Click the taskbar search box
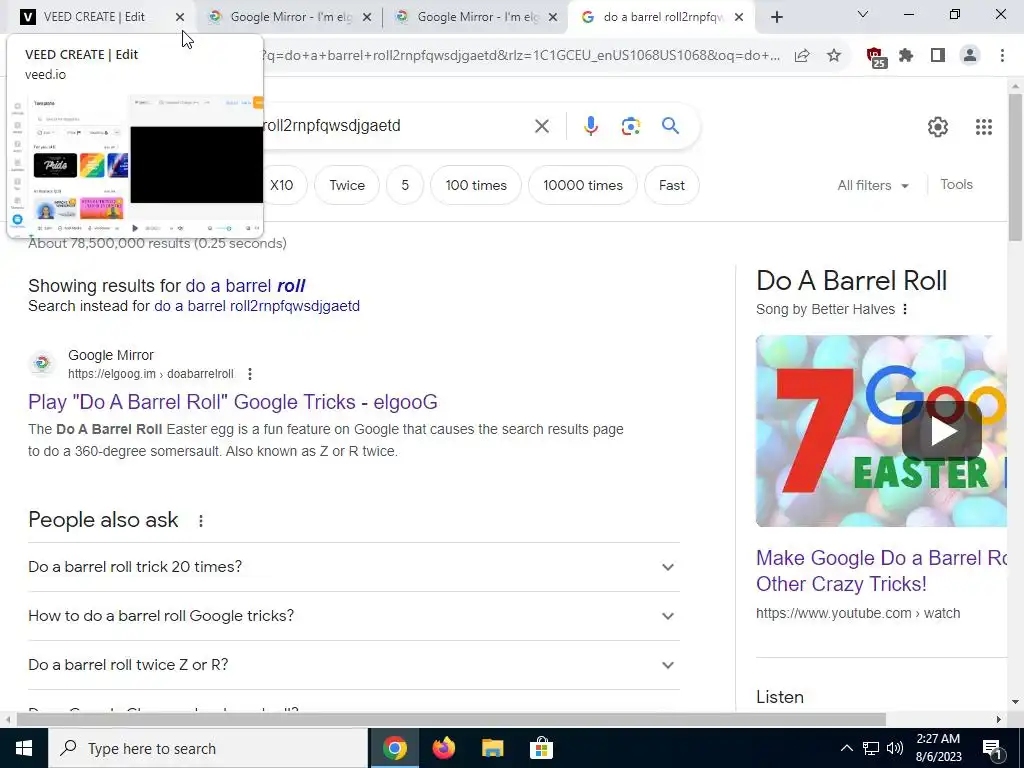Screen dimensions: 1024x768 pyautogui.click(x=208, y=748)
